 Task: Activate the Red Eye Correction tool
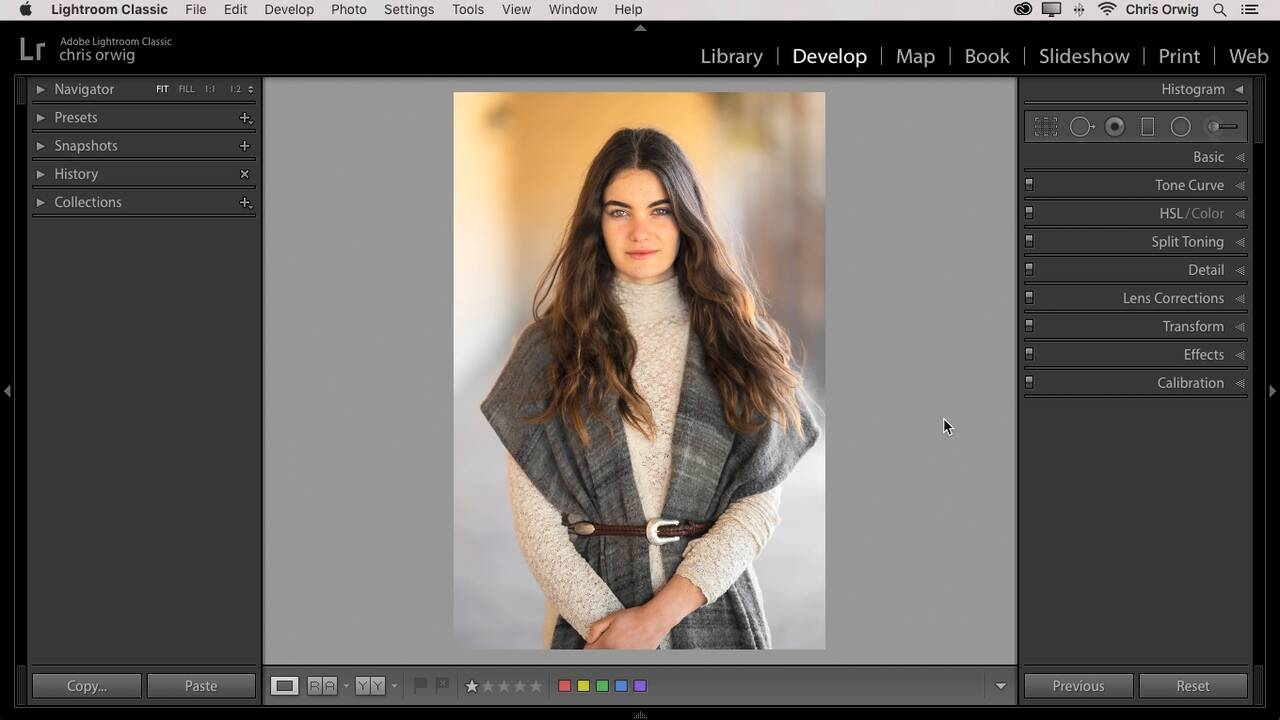(x=1115, y=127)
